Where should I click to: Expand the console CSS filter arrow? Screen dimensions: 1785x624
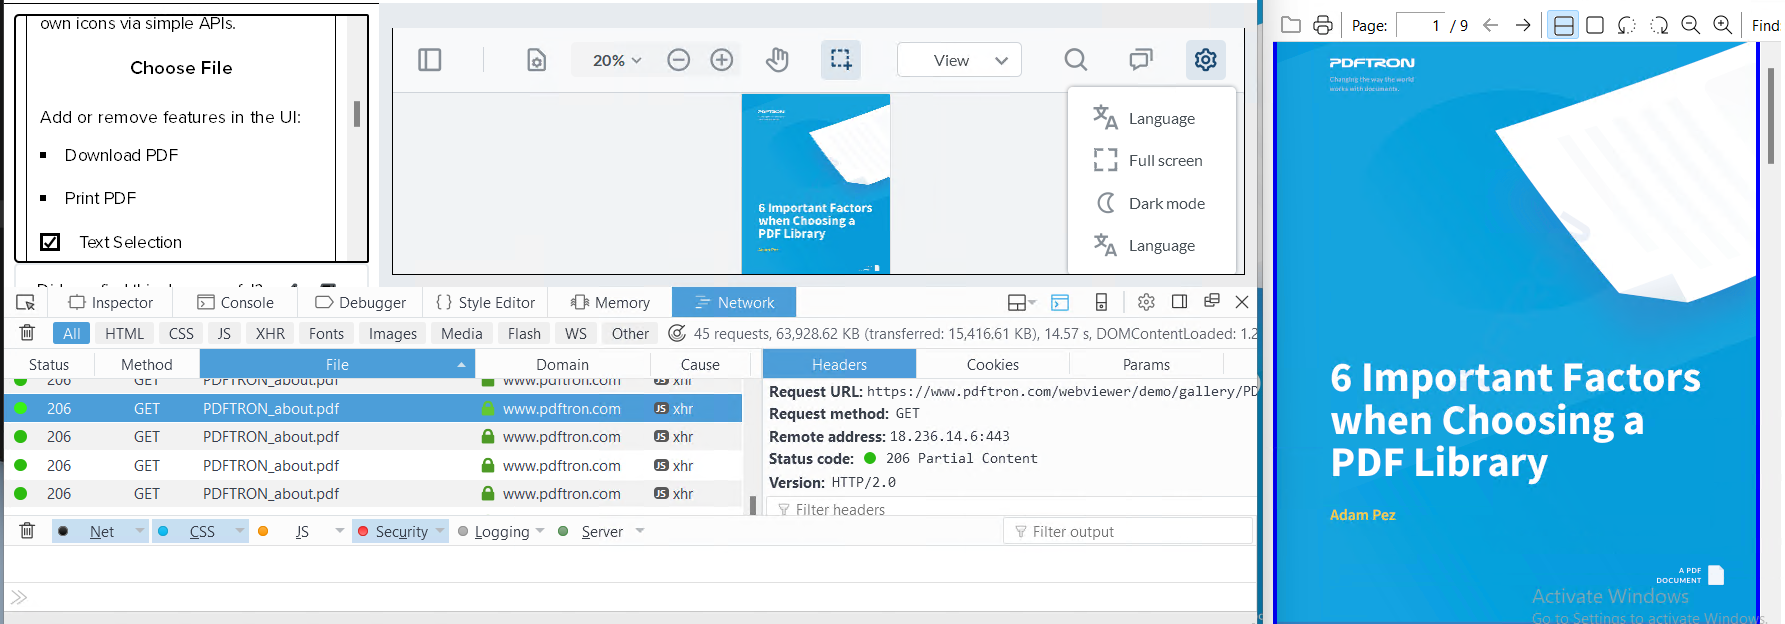click(x=240, y=531)
